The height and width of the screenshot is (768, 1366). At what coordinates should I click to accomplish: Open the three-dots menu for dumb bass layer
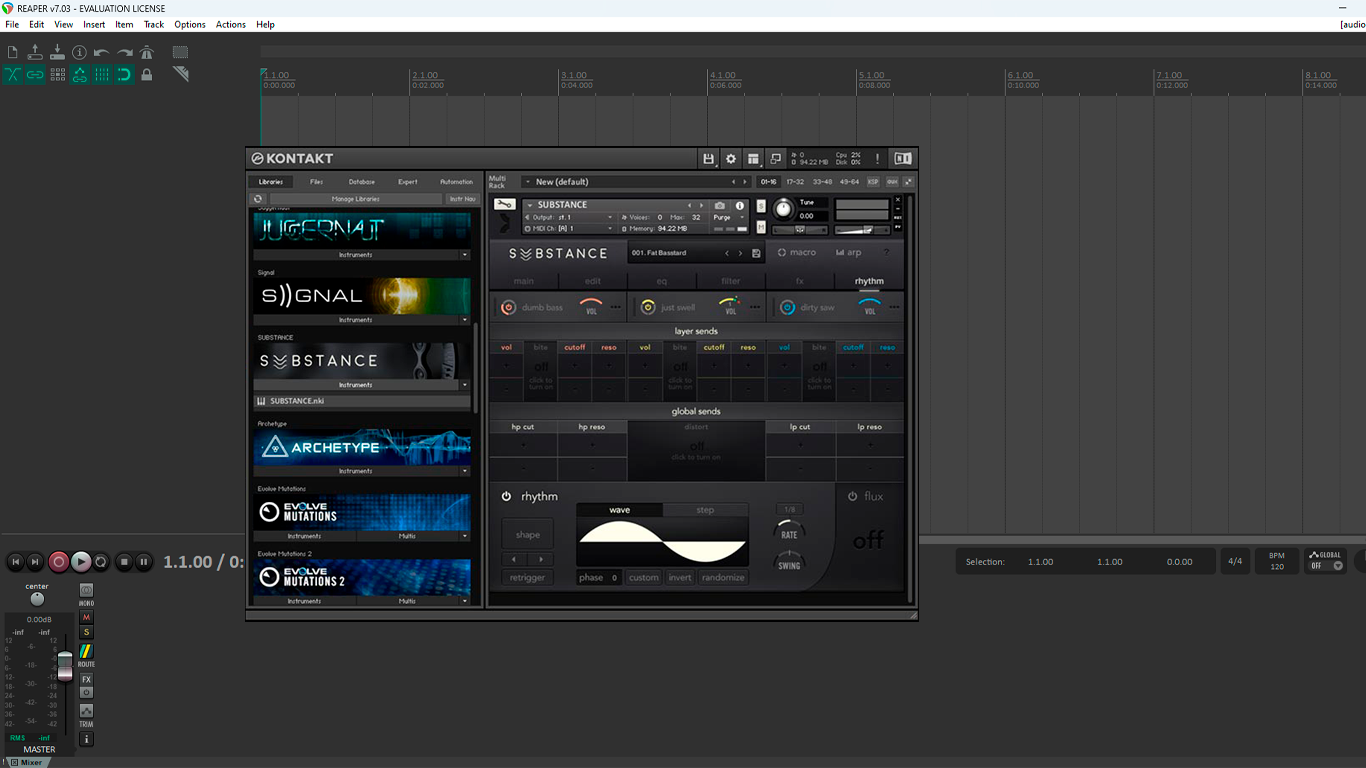pyautogui.click(x=616, y=308)
